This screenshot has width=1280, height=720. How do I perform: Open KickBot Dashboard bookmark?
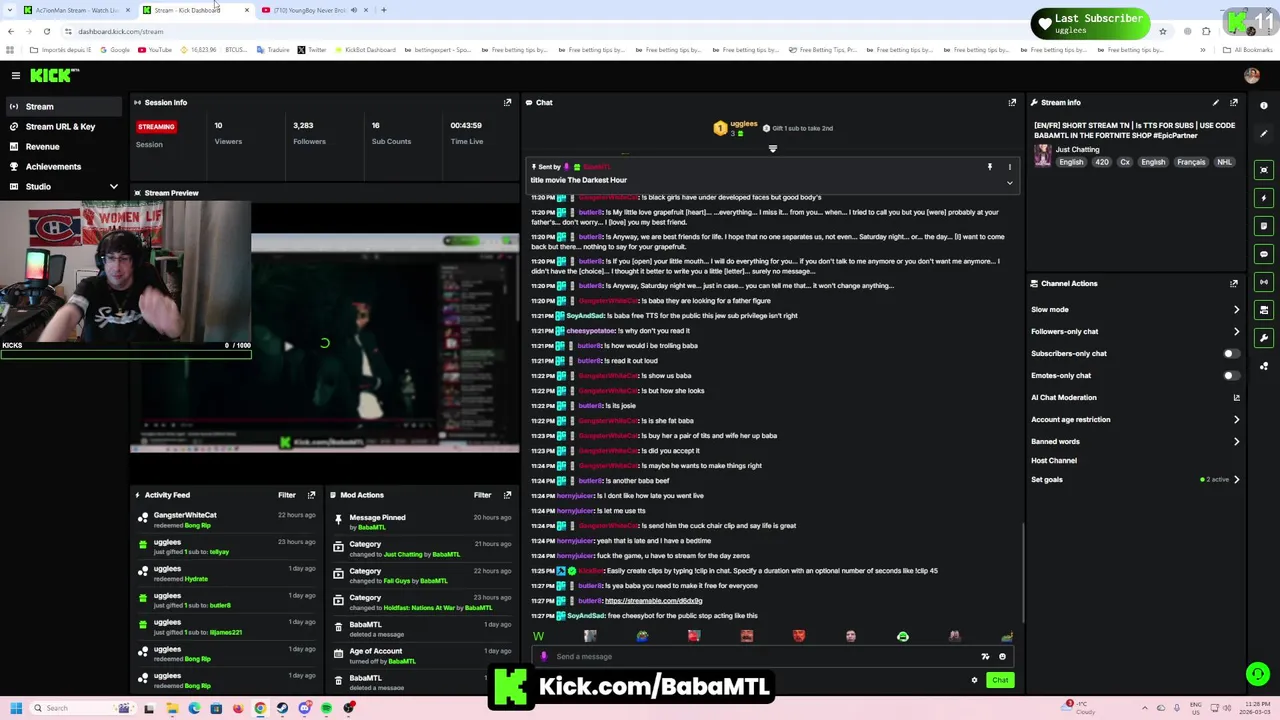[x=365, y=50]
